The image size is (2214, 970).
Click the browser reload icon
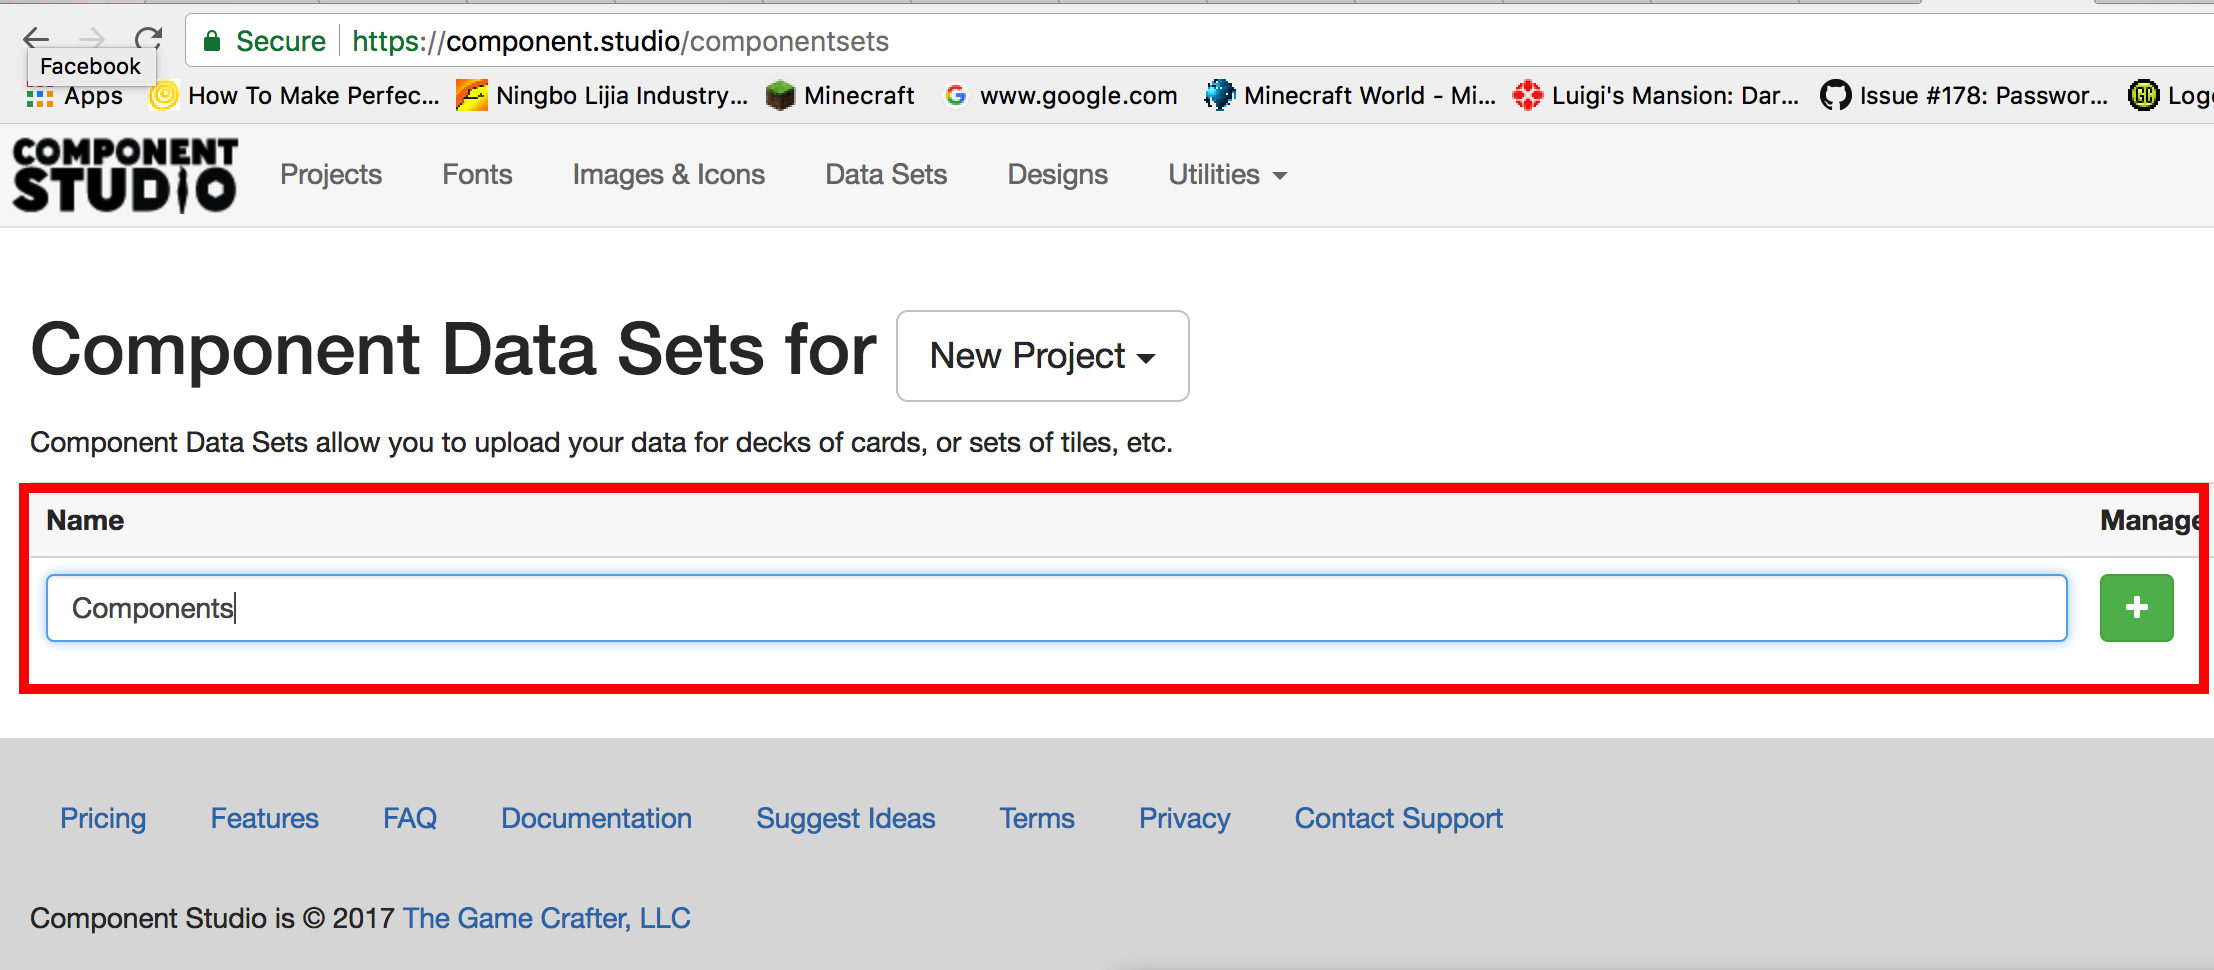[x=148, y=39]
